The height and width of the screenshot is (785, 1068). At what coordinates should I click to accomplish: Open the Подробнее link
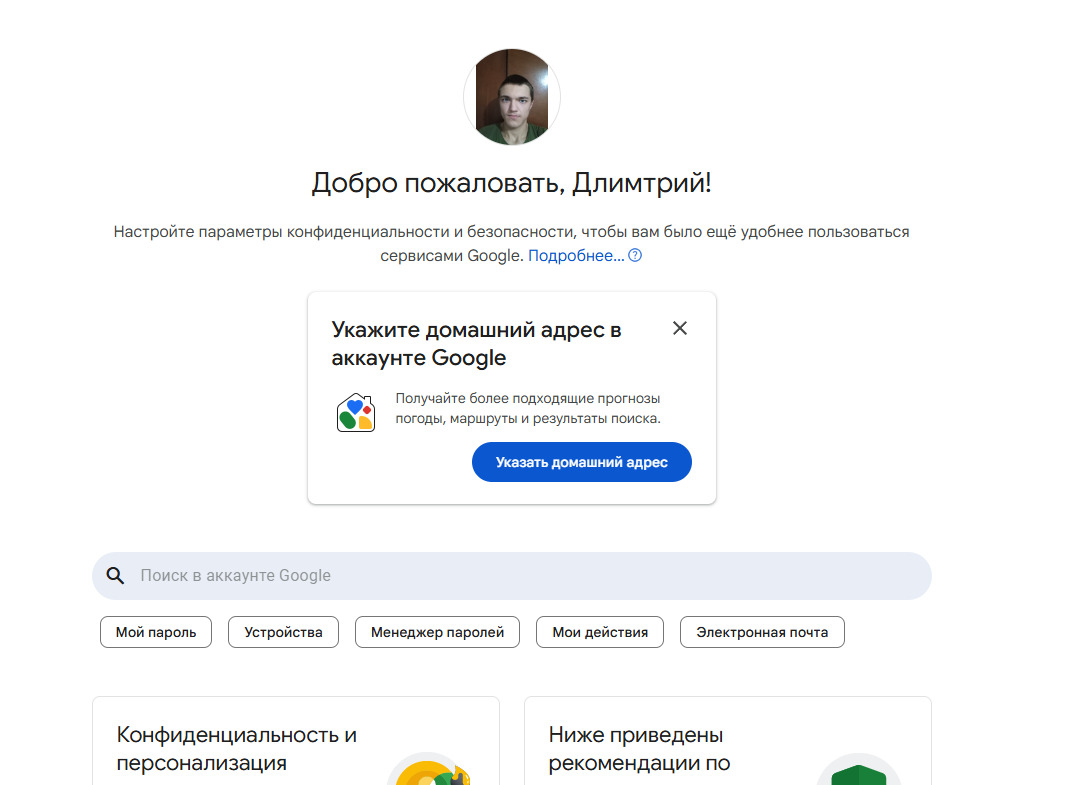(x=576, y=255)
